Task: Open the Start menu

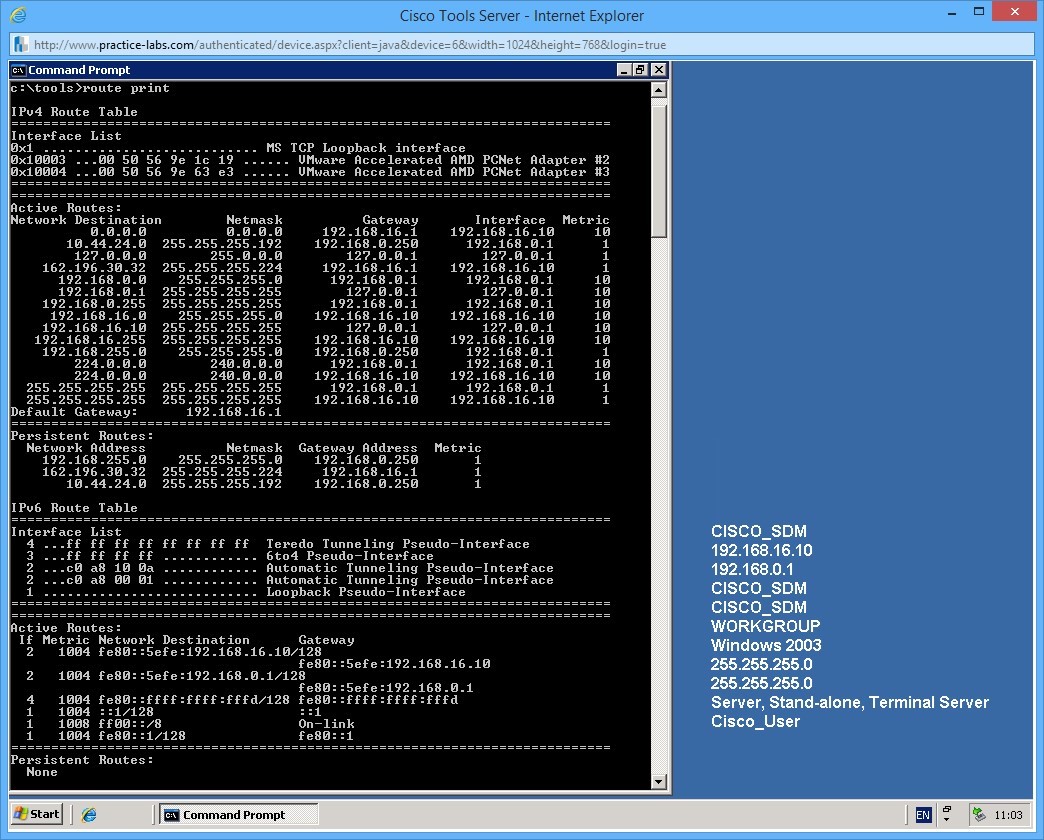Action: [35, 813]
